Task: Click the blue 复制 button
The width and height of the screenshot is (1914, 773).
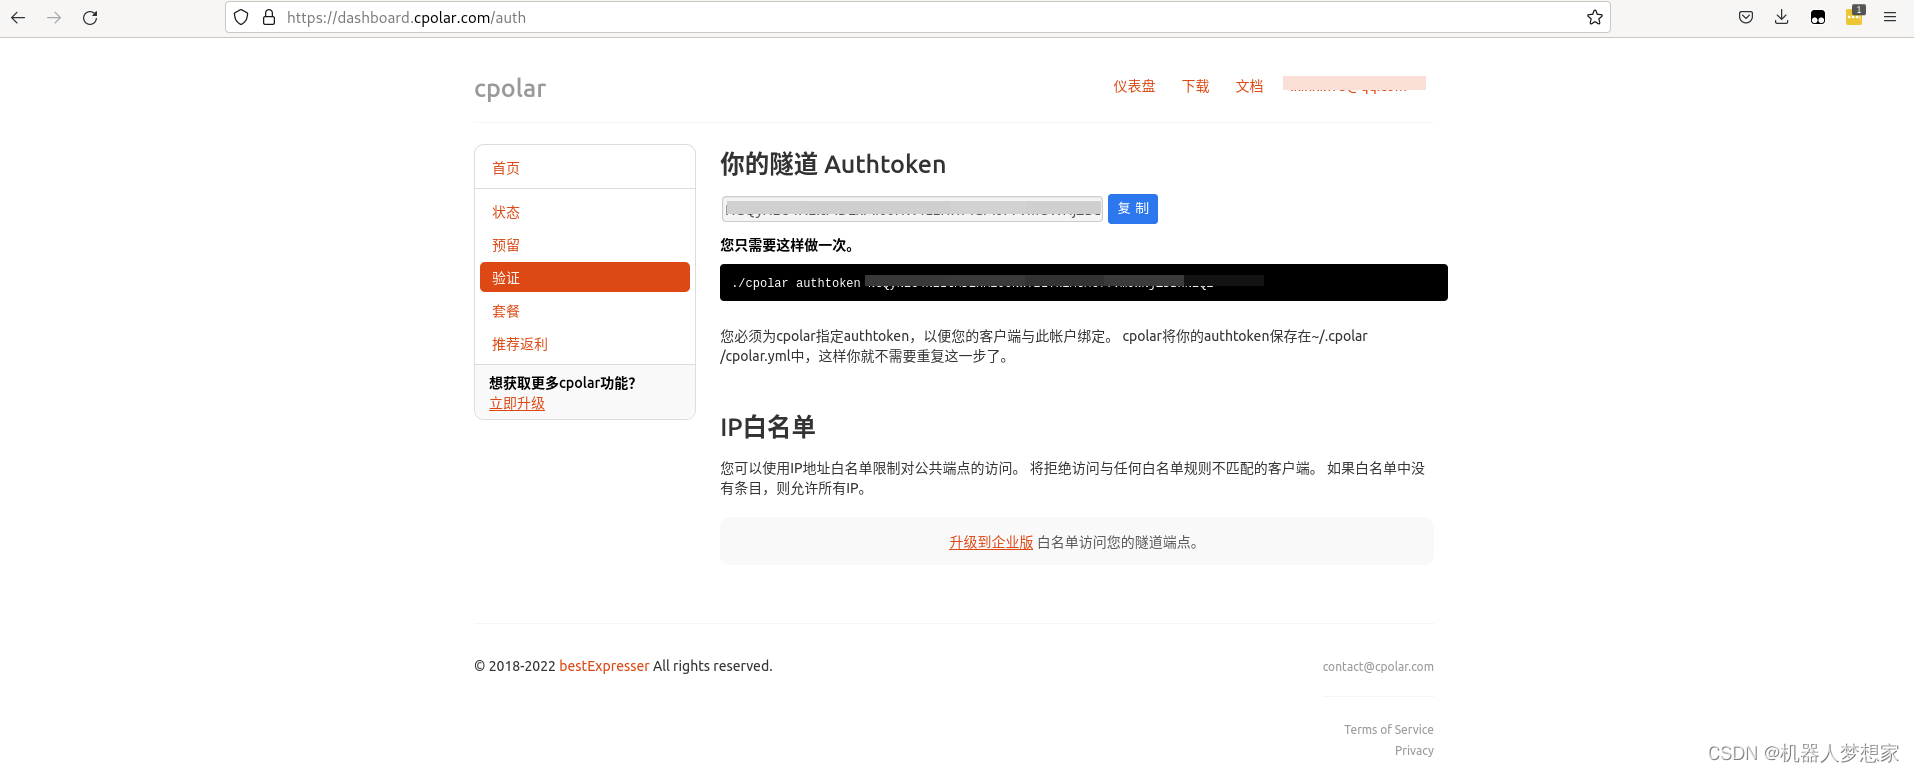Action: tap(1133, 209)
